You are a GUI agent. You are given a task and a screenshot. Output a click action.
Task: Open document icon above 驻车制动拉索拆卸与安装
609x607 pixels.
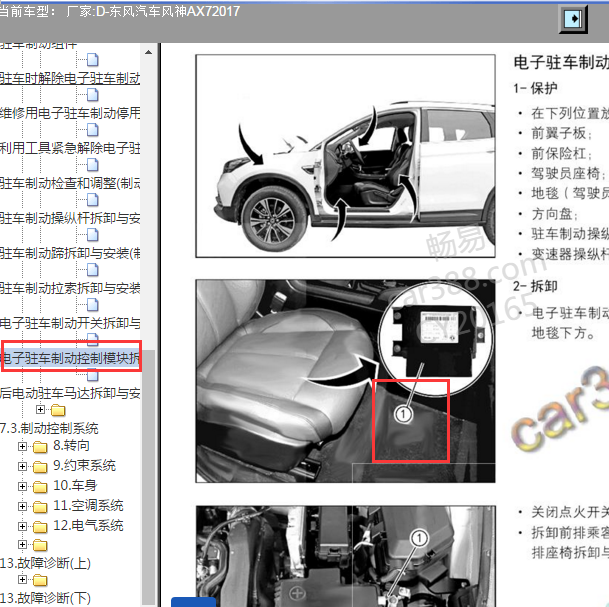92,270
